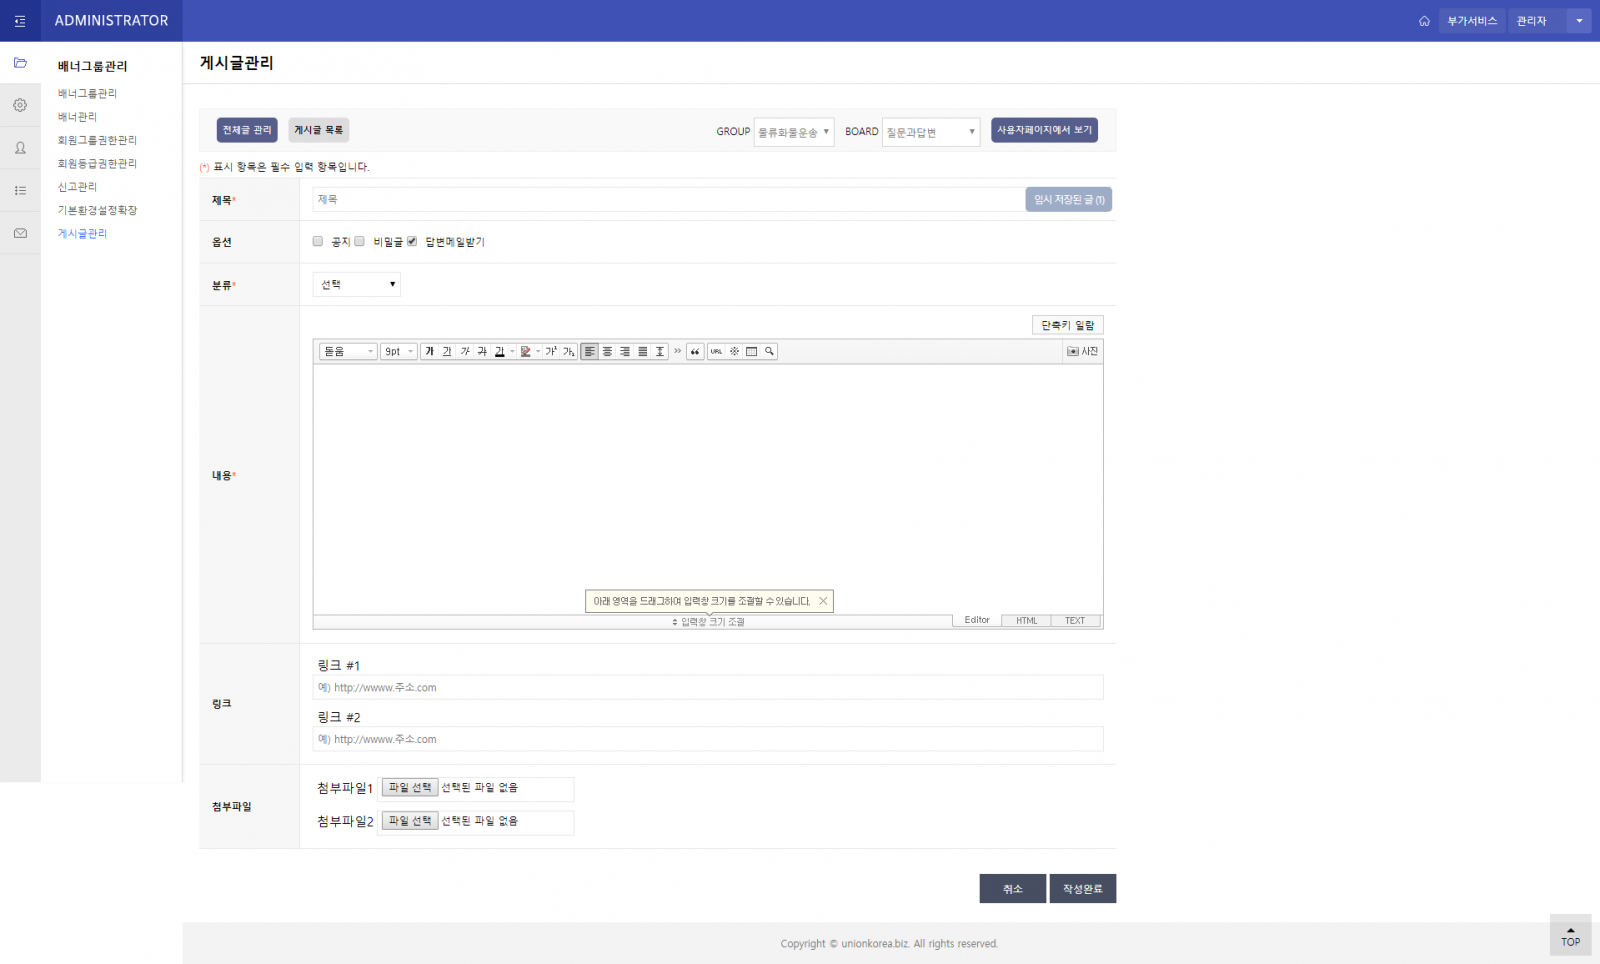Switch to the Editor mode tab
Screen dimensions: 1600x964
(977, 621)
